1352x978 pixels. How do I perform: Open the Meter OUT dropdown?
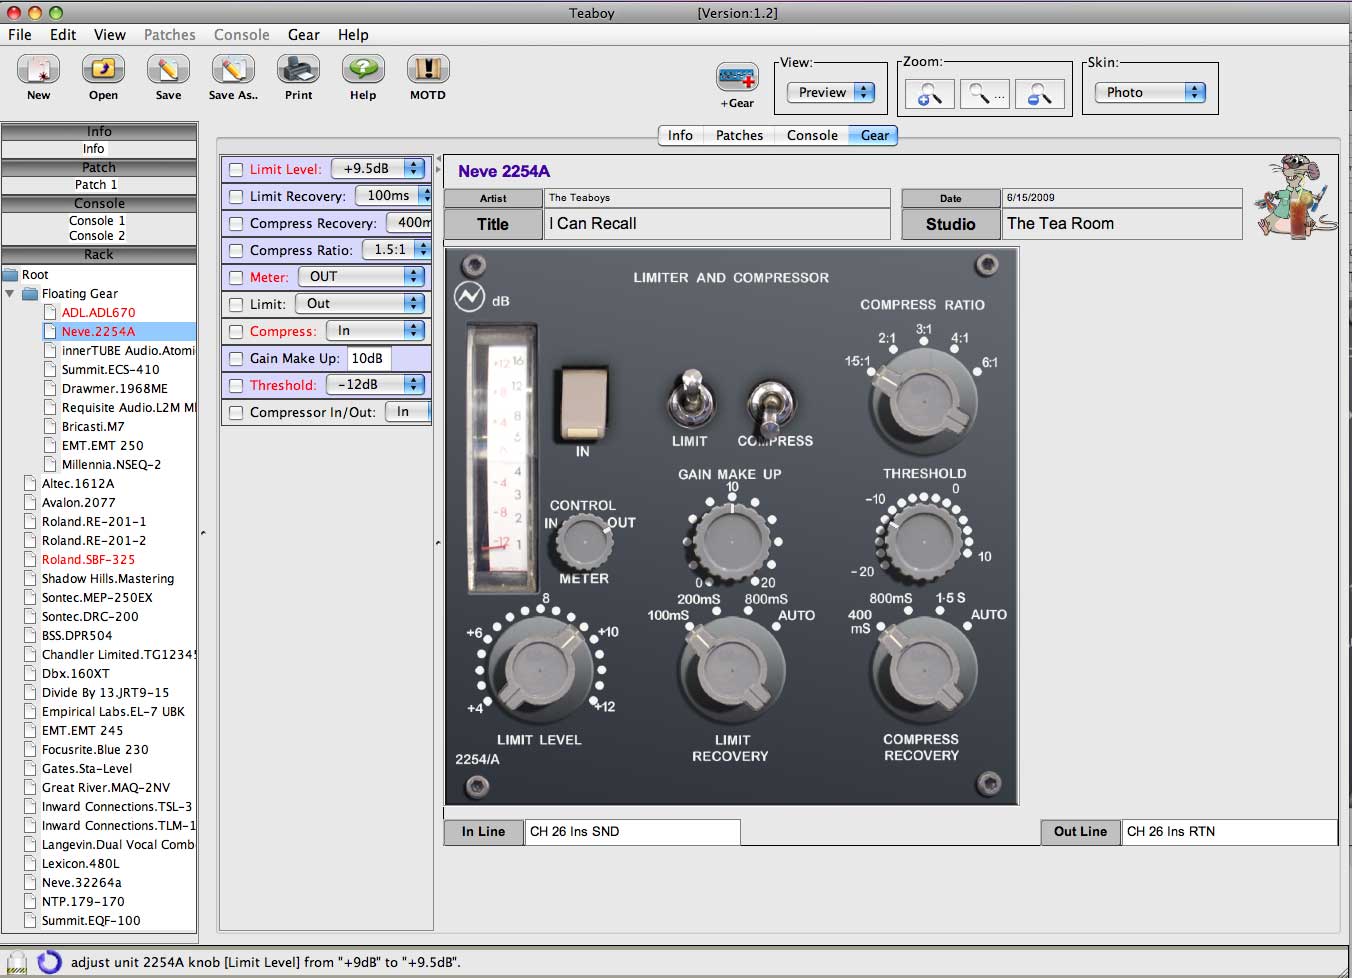(362, 277)
